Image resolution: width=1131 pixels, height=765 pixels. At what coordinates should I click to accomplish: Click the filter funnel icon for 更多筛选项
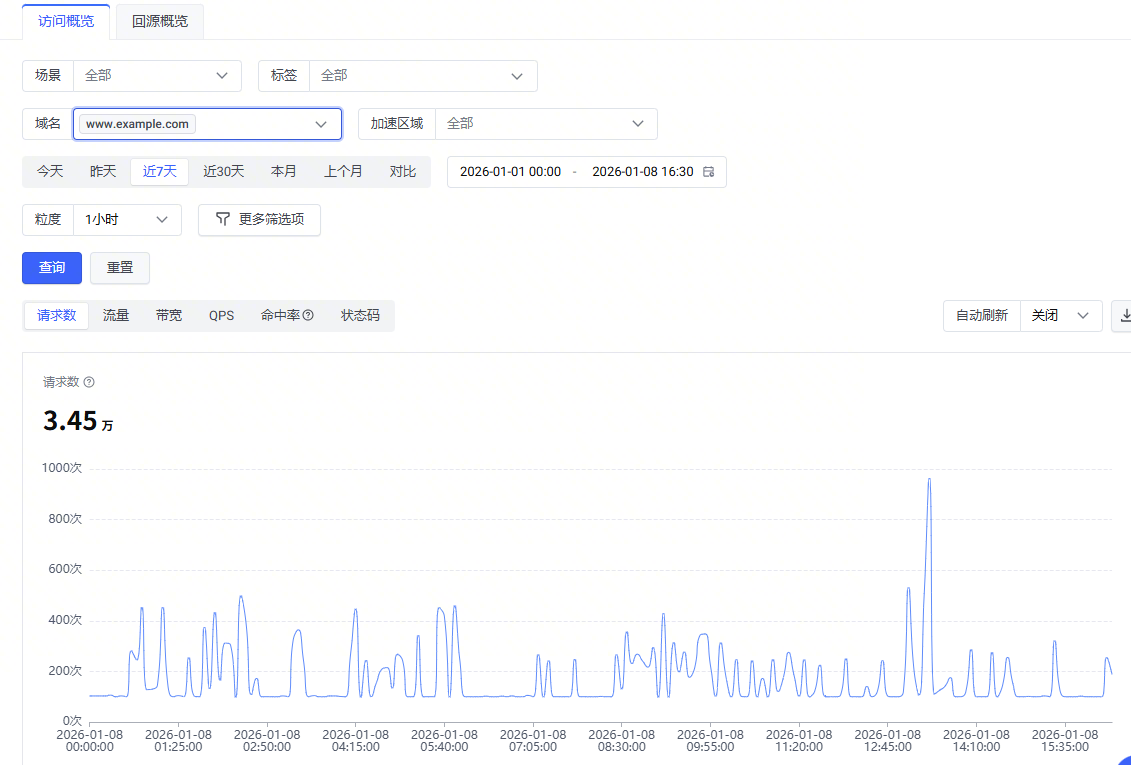click(x=223, y=220)
